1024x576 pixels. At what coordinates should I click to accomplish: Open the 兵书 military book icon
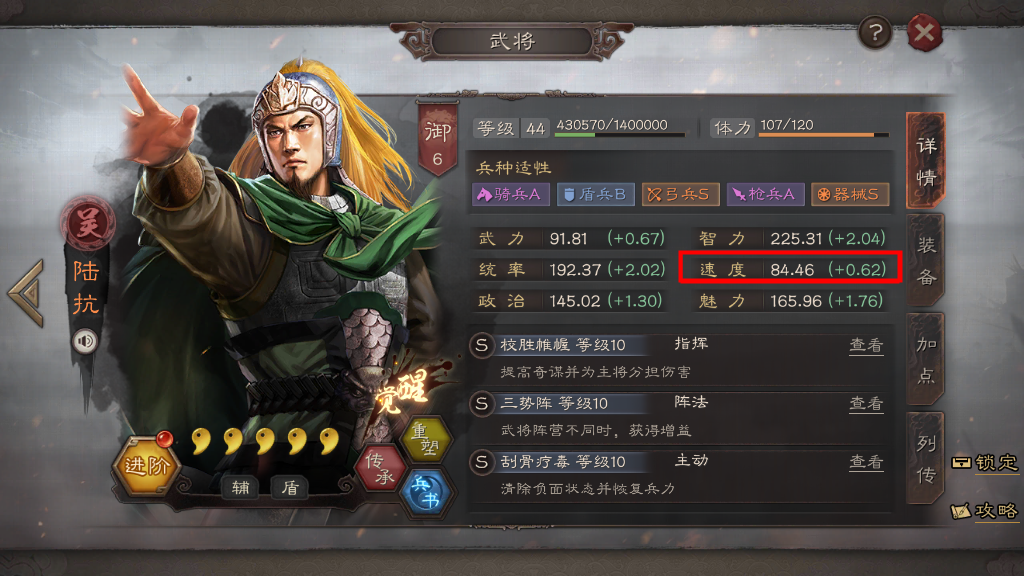coord(427,492)
